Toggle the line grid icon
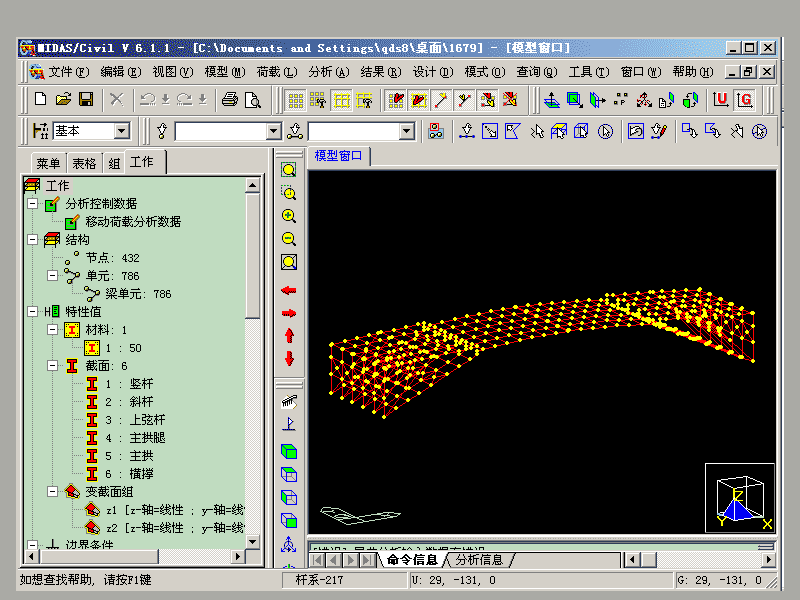 341,100
